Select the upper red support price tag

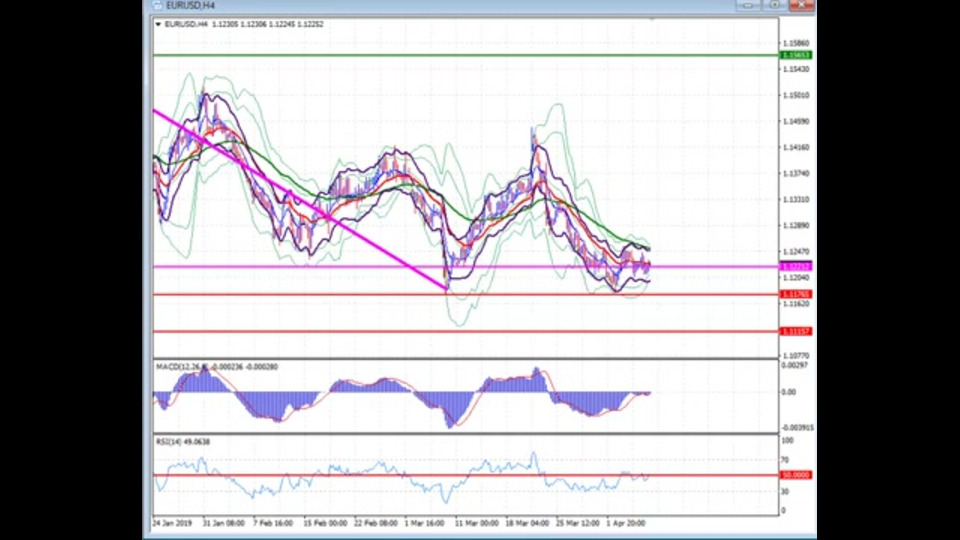(795, 294)
